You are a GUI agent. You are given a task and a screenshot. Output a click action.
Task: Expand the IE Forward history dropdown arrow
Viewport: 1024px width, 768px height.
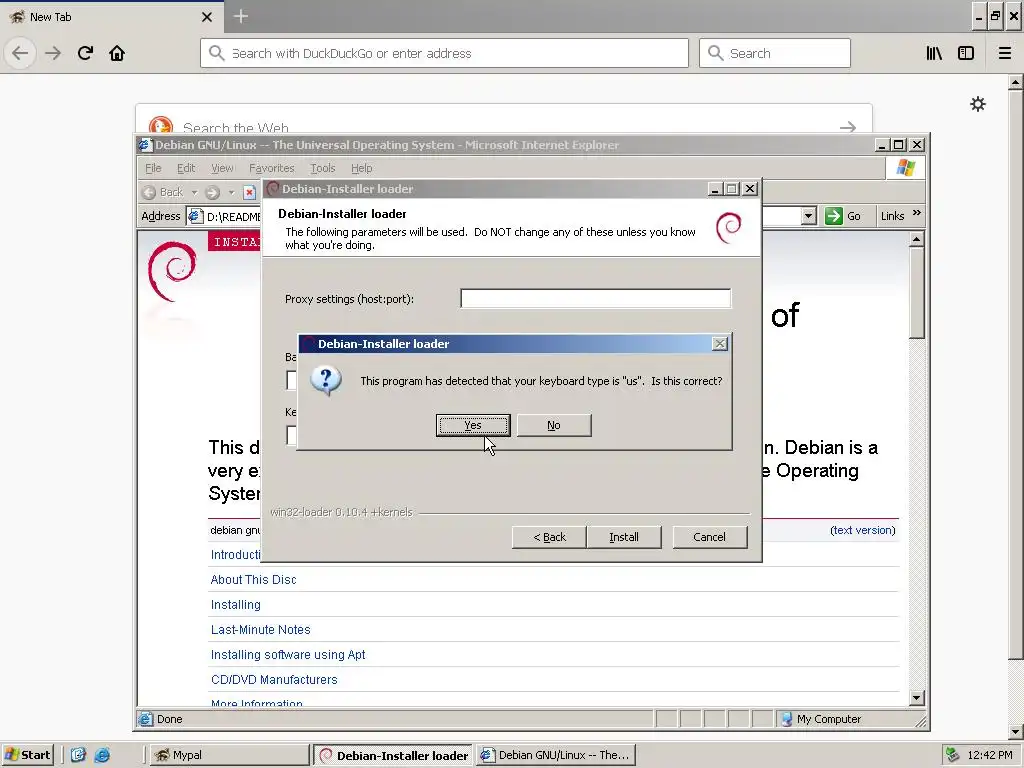[x=231, y=192]
